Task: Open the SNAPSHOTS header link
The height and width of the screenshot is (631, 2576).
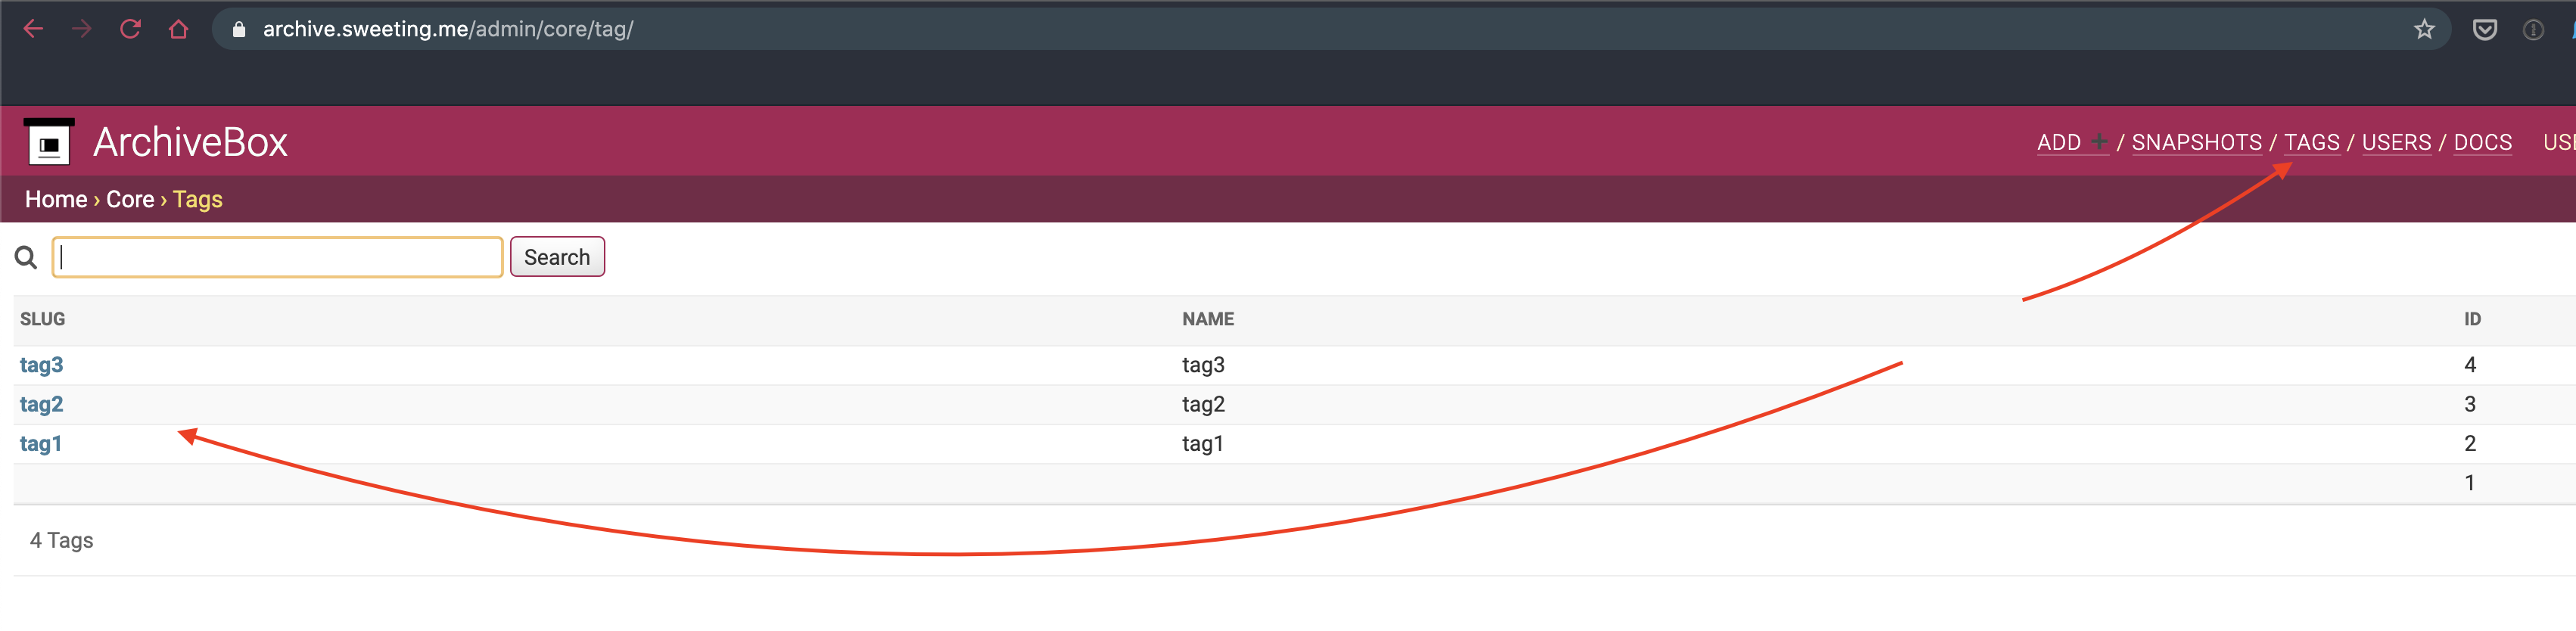Action: click(x=2196, y=143)
